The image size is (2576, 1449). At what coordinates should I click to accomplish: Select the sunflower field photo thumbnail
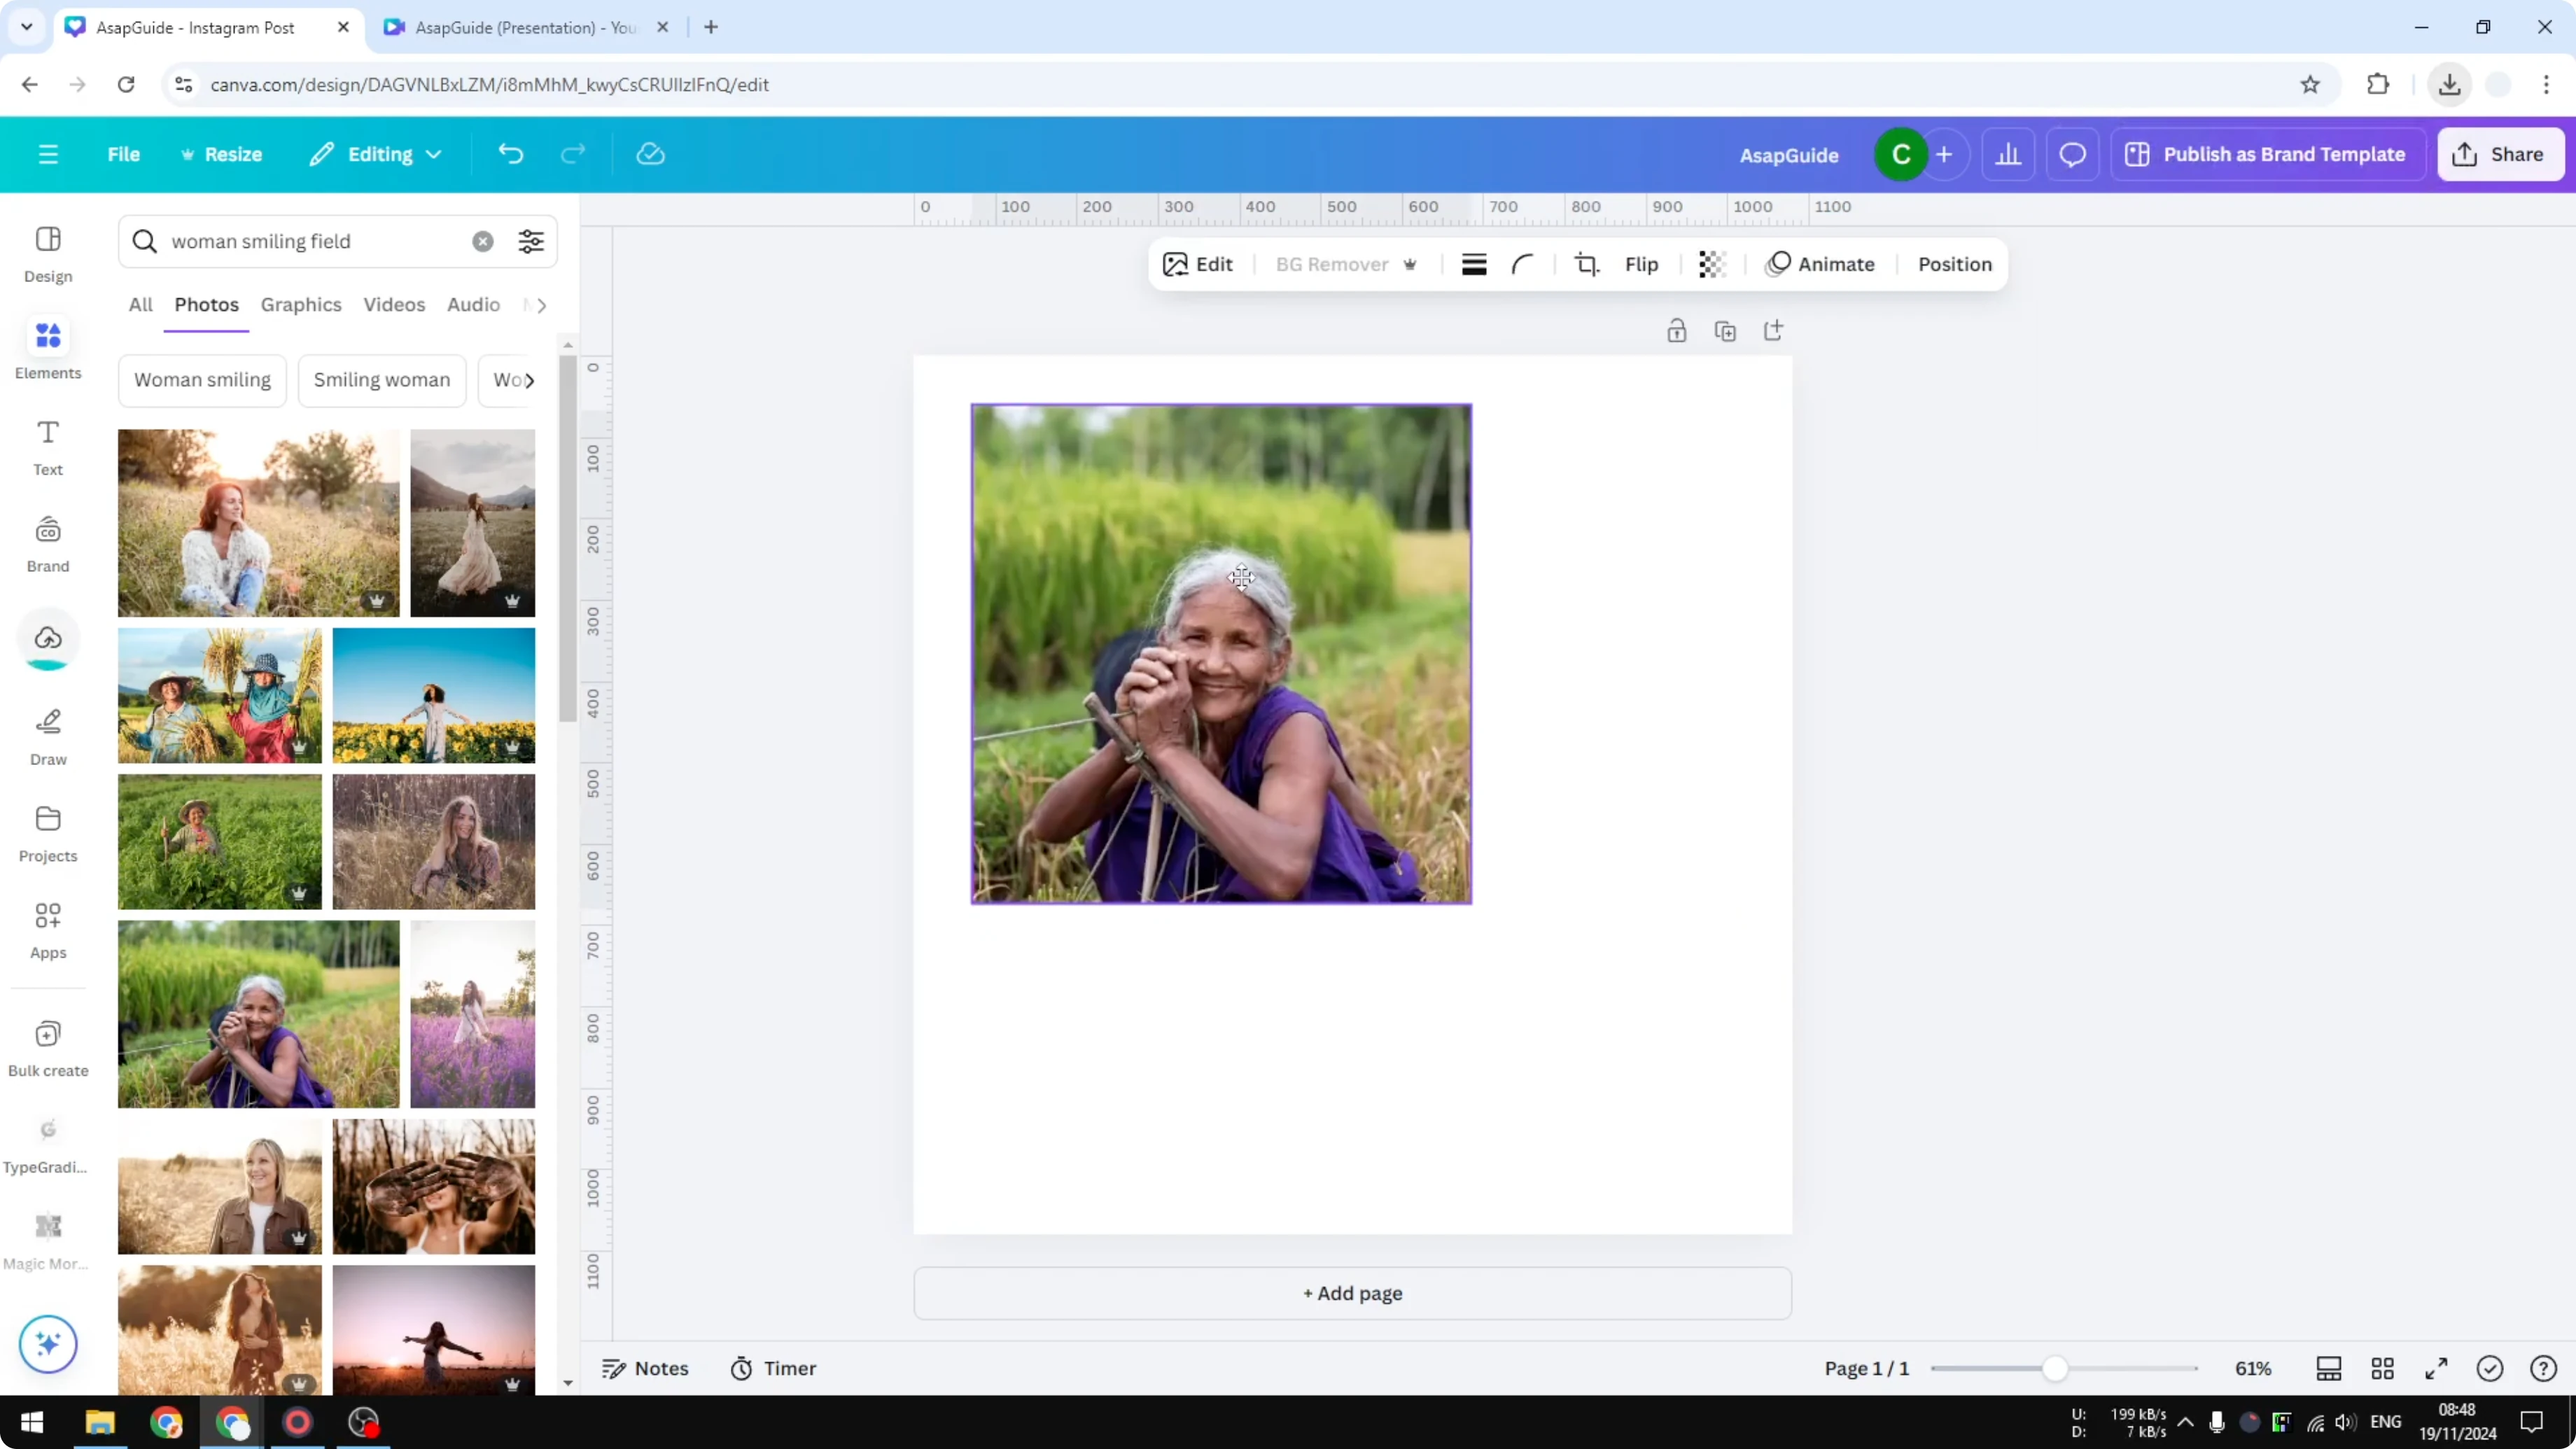coord(434,695)
